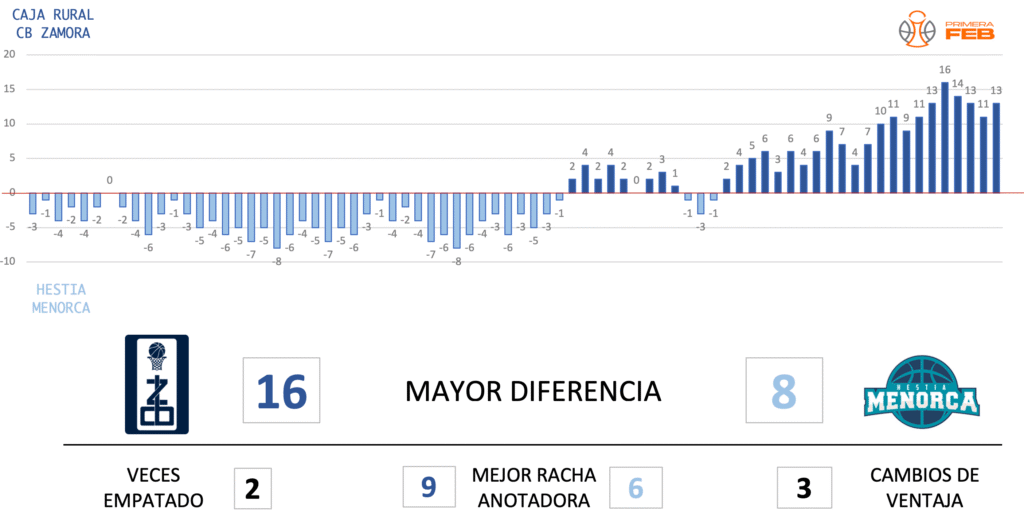Select the 'HESTIA MENORCA' chart label
Image resolution: width=1024 pixels, height=517 pixels.
coord(61,298)
